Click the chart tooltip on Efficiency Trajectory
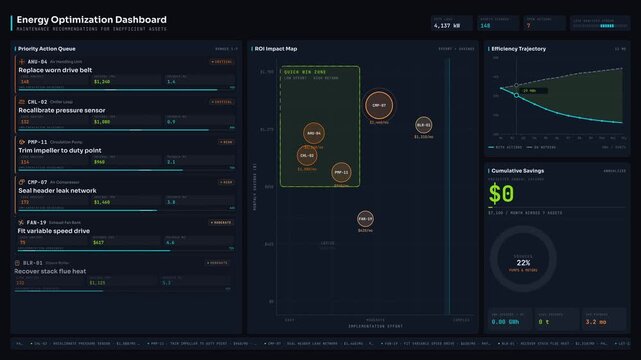The height and width of the screenshot is (360, 641). pyautogui.click(x=533, y=91)
